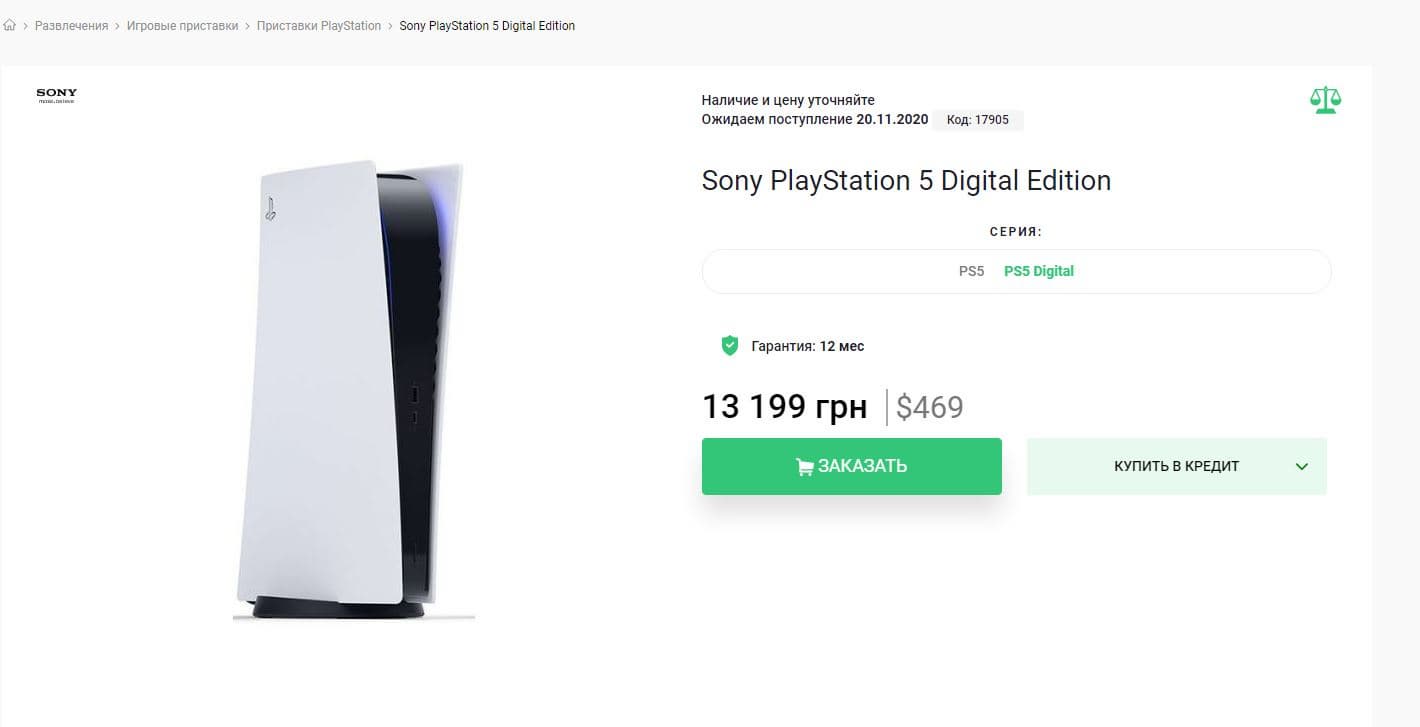Click the Sony brand logo
1420x727 pixels.
pos(57,96)
